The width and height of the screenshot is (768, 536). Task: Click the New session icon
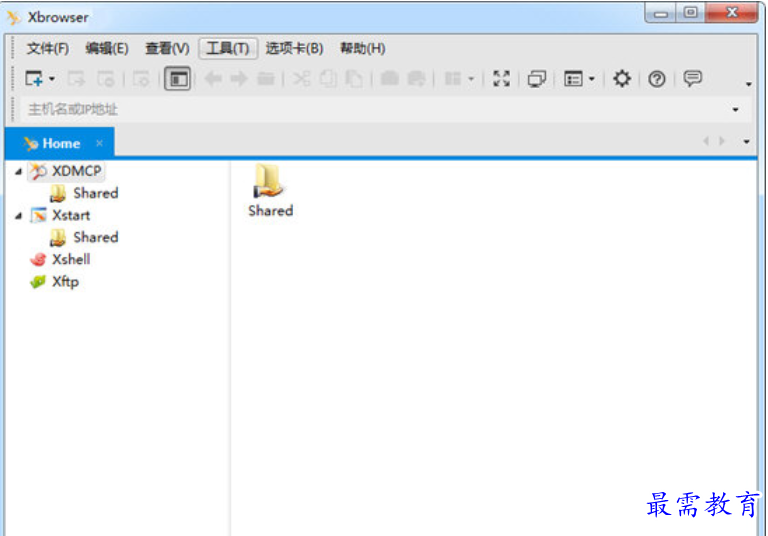click(34, 78)
